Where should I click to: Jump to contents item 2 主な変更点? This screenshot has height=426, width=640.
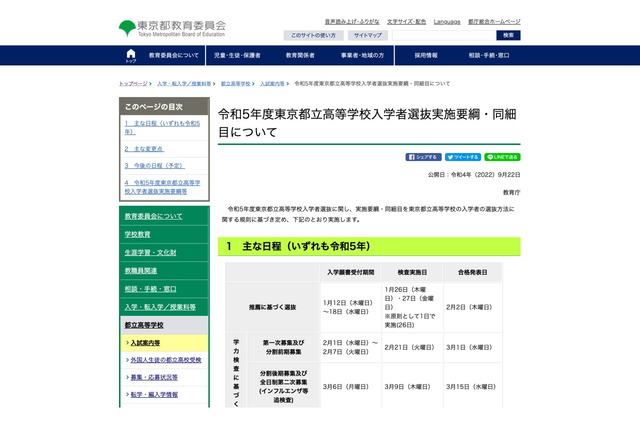144,149
